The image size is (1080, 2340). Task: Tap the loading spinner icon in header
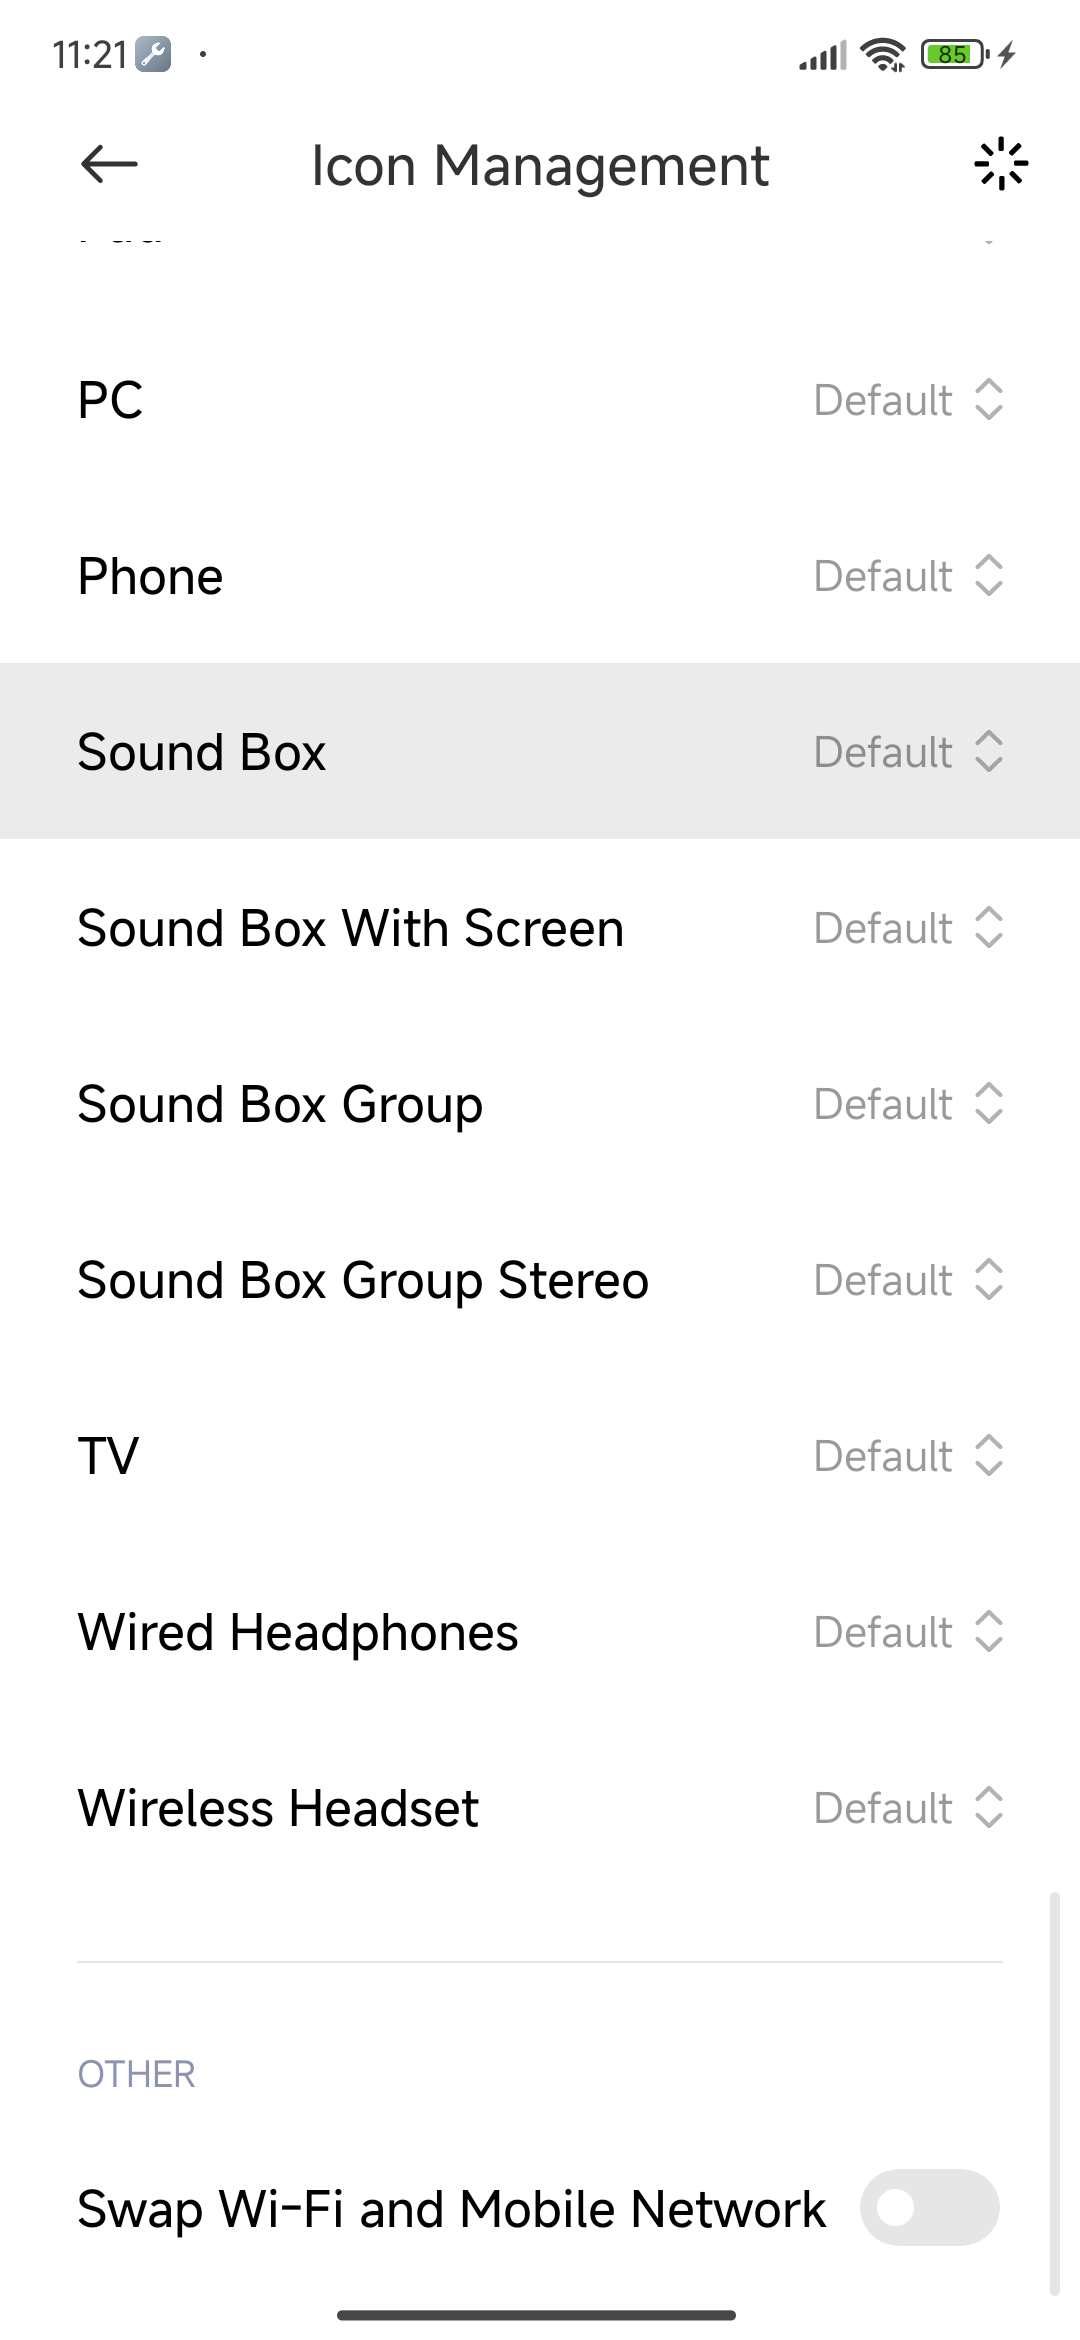coord(1001,164)
